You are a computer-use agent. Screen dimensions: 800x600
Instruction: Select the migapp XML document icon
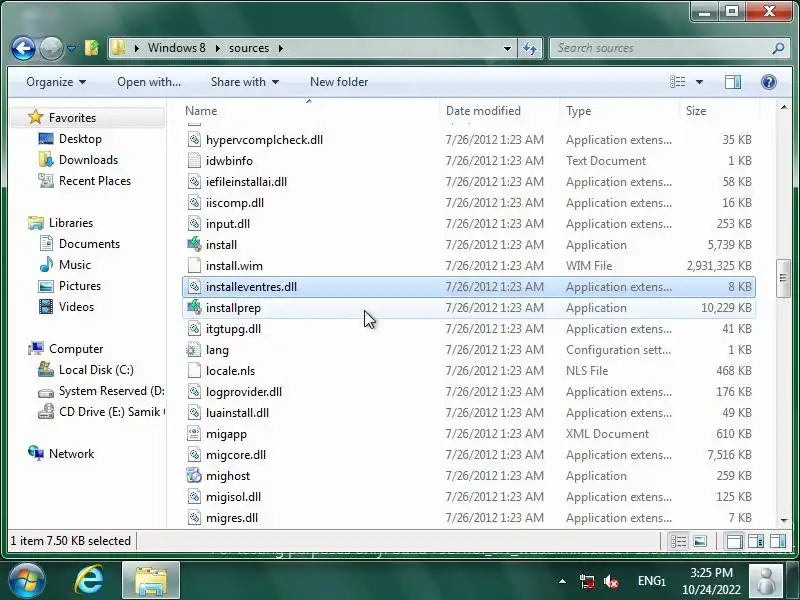coord(194,434)
